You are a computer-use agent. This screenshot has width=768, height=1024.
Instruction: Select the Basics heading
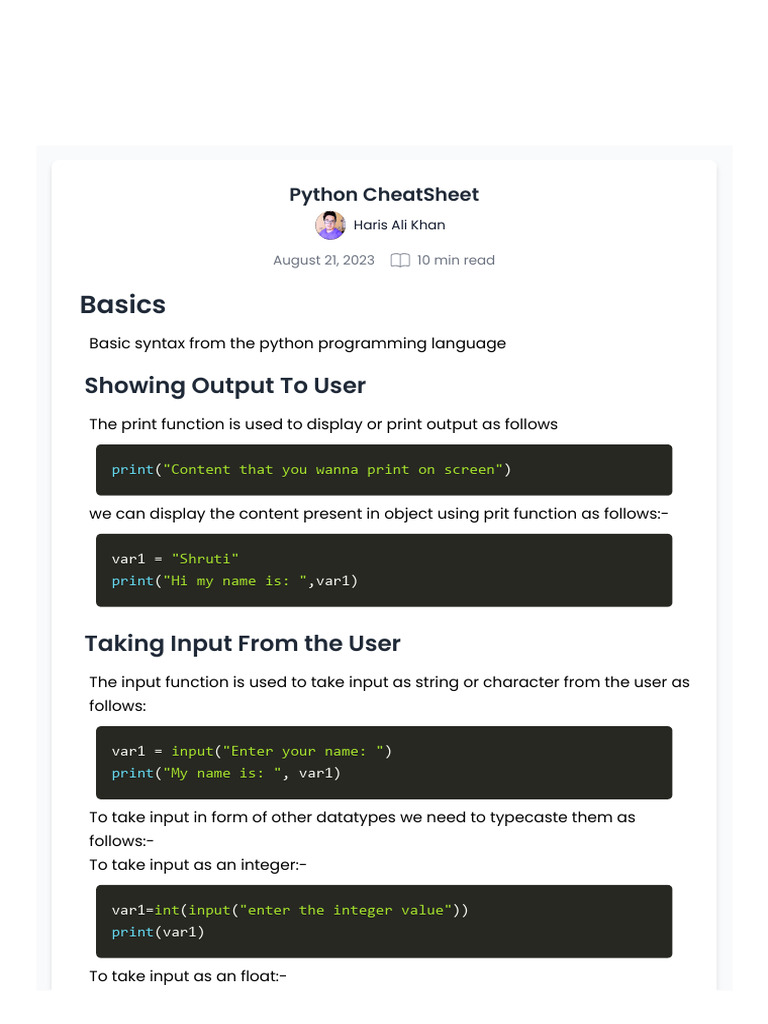coord(123,305)
